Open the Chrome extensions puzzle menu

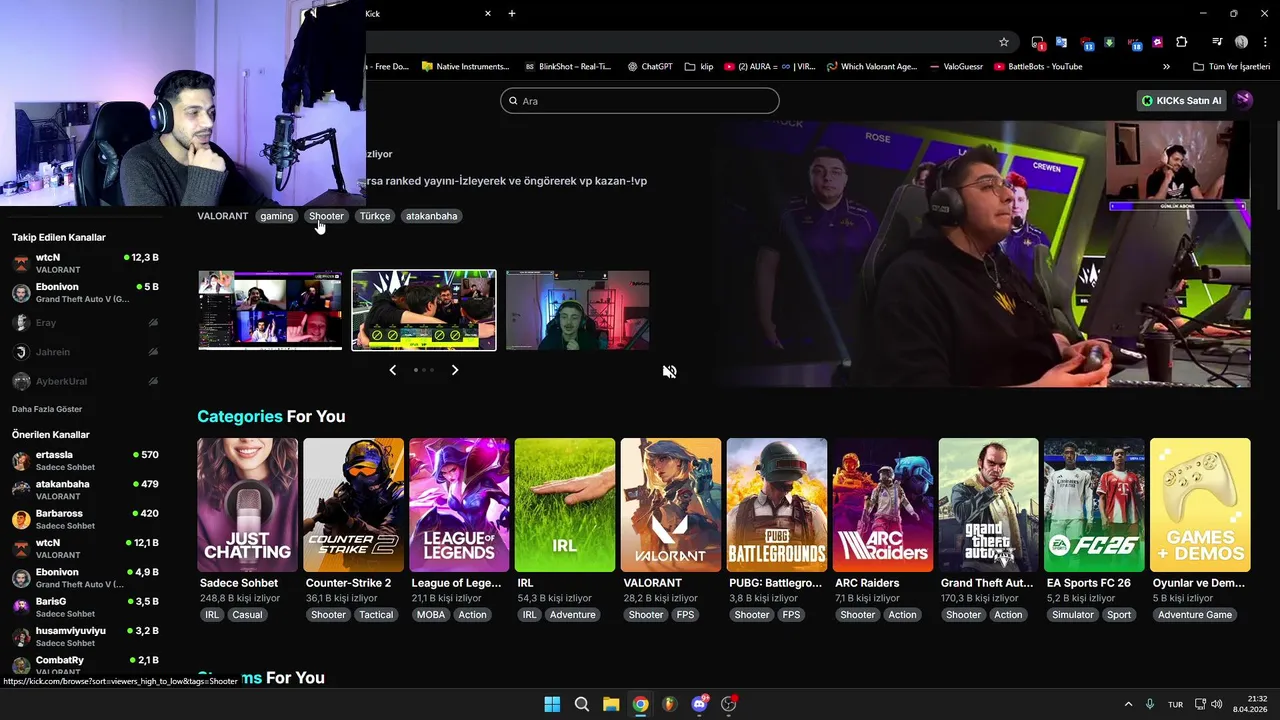[1181, 42]
